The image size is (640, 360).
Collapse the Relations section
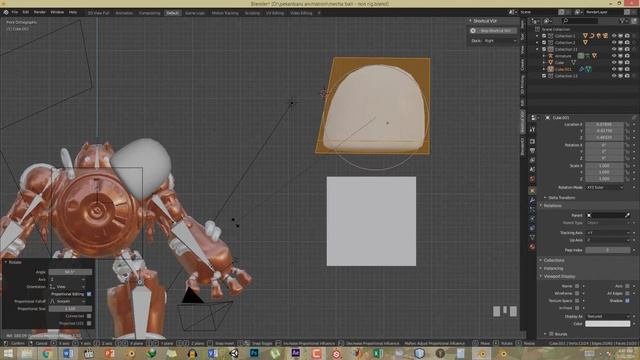[x=553, y=206]
